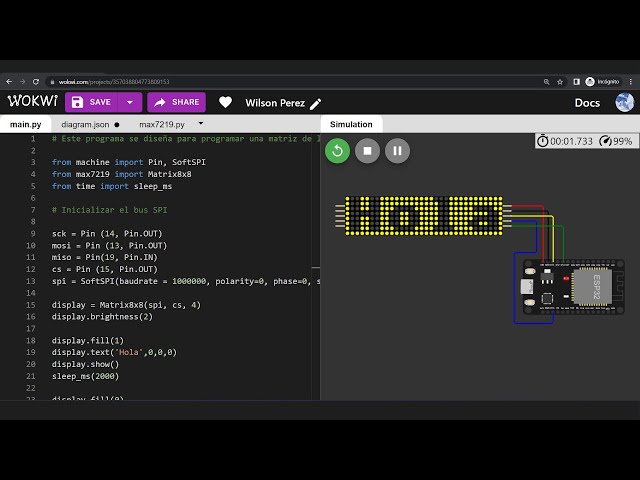Click the site lock icon
The image size is (640, 480).
tap(52, 82)
